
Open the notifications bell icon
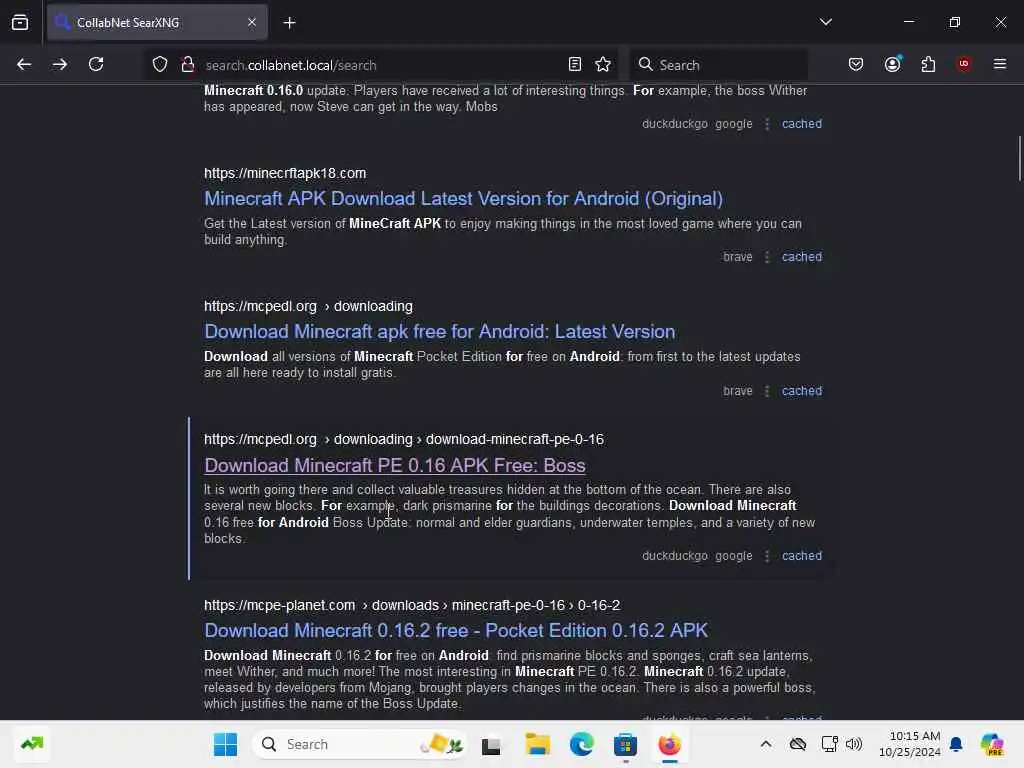tap(956, 744)
